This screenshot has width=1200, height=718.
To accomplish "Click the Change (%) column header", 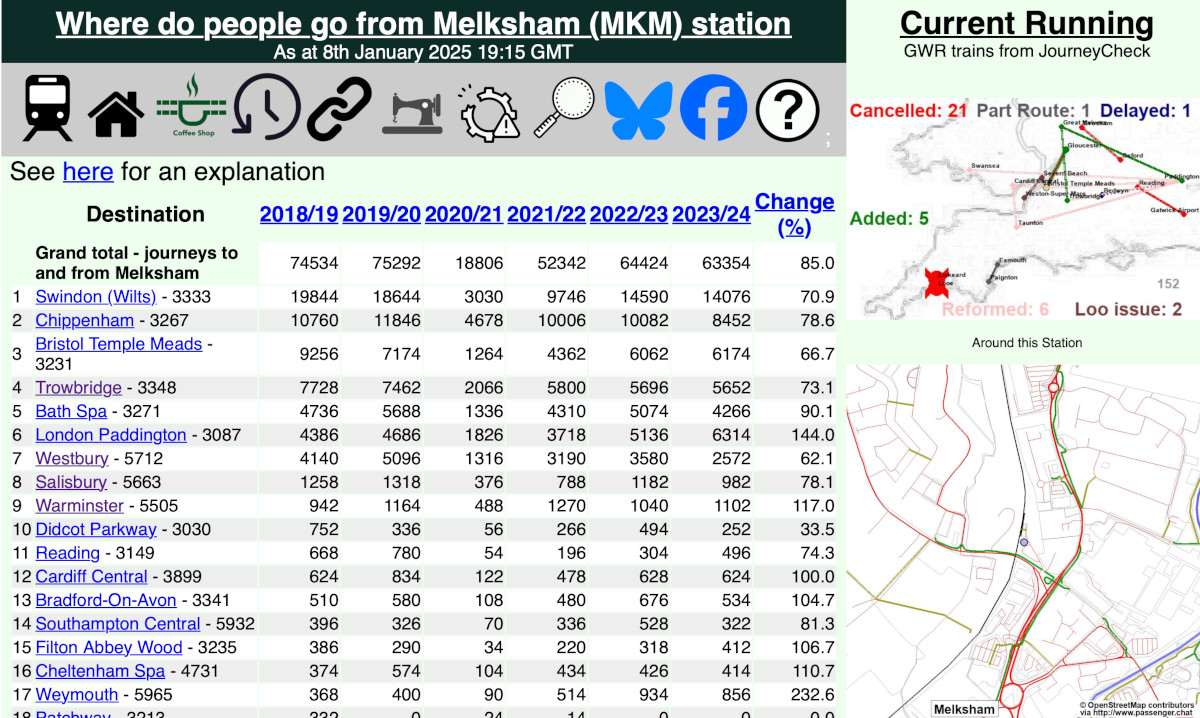I will pos(794,214).
